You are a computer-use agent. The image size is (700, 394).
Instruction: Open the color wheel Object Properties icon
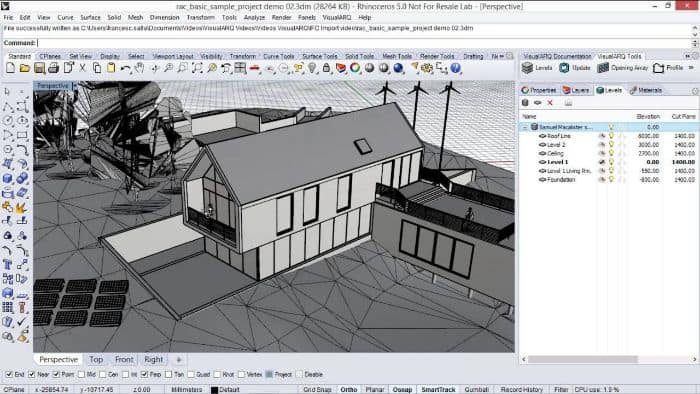coord(355,68)
